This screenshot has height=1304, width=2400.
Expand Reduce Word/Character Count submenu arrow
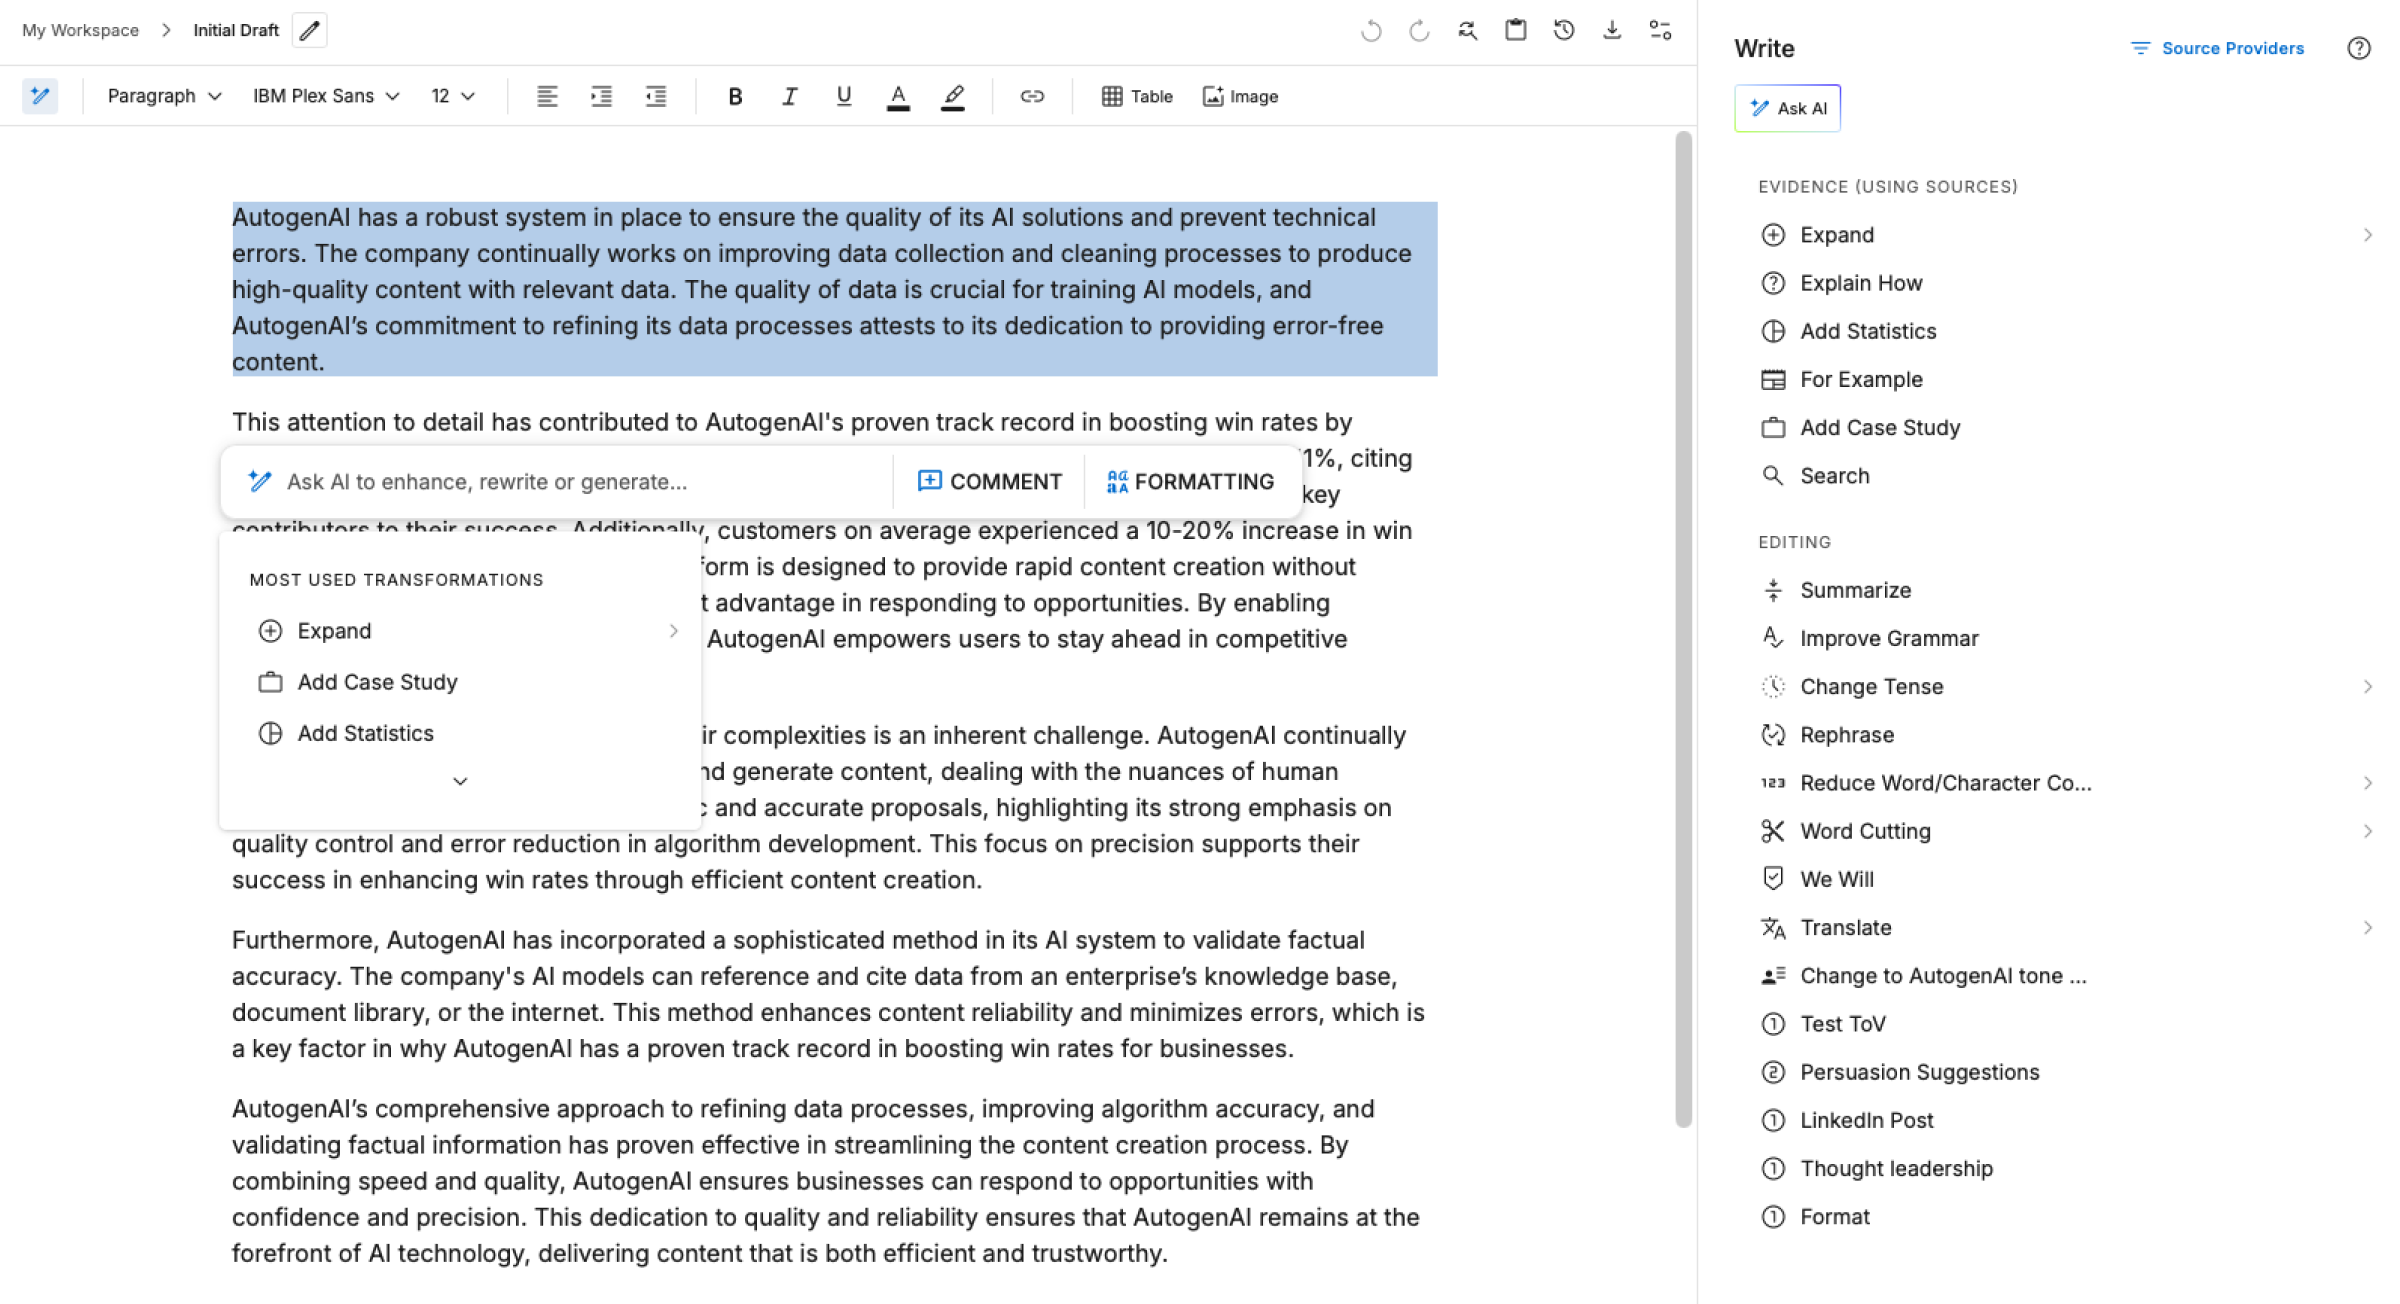coord(2367,783)
